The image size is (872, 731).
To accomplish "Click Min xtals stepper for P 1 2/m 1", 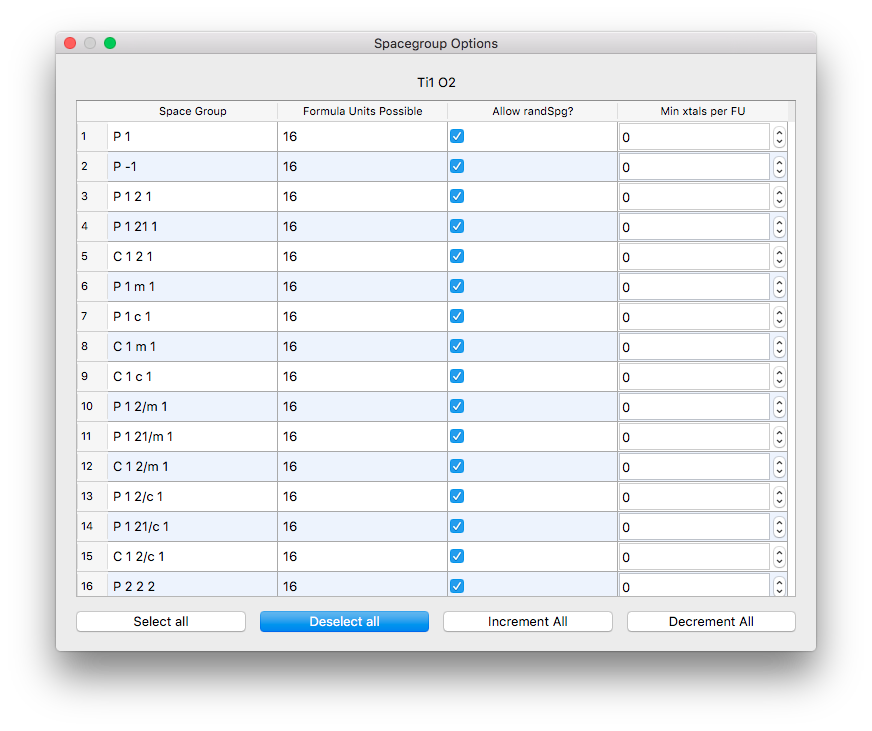I will (779, 407).
